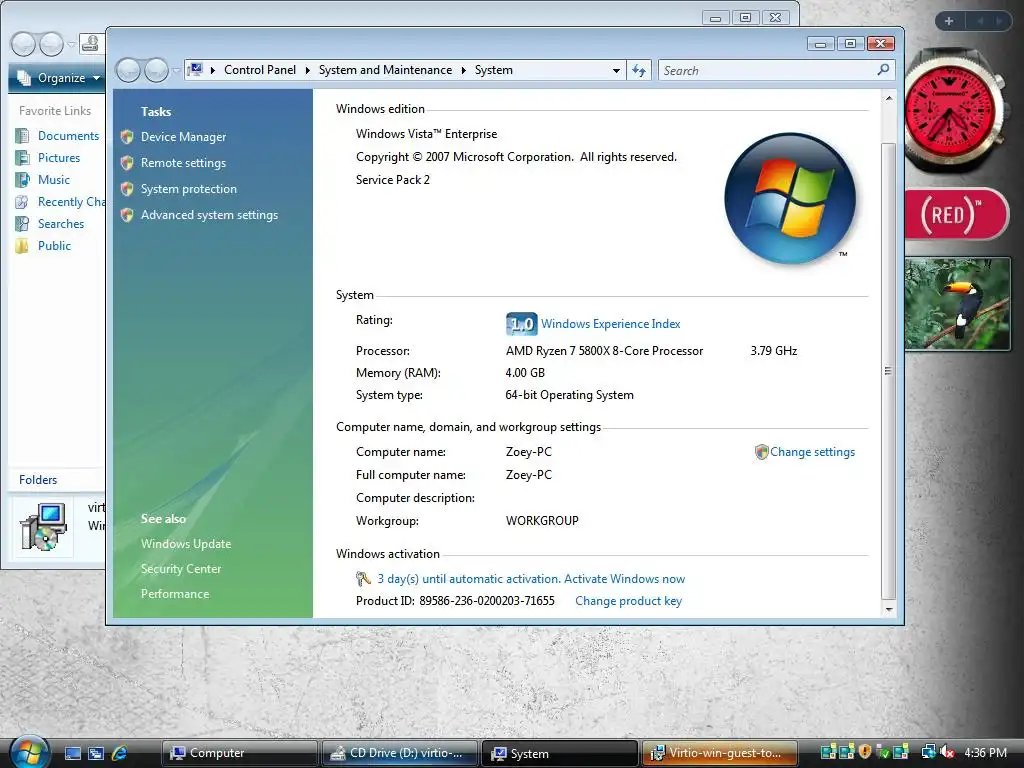This screenshot has height=768, width=1024.
Task: Click the keys icon beside activation message
Action: tap(363, 579)
